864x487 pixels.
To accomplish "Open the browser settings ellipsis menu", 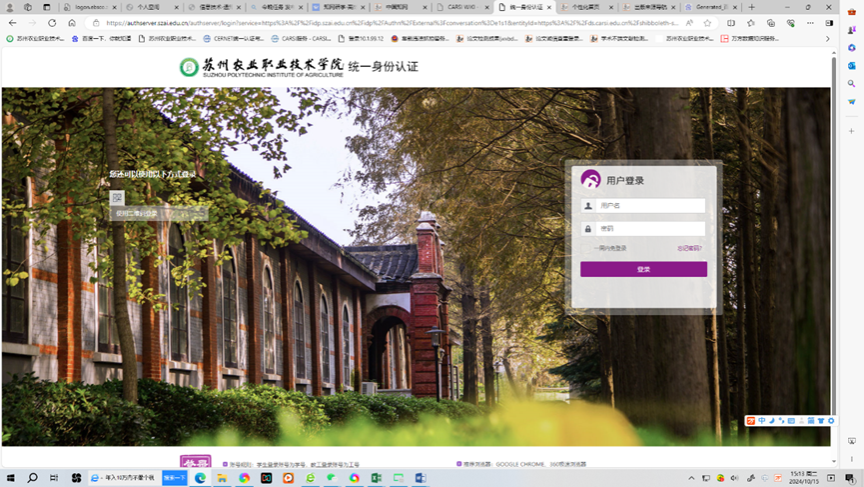I will pos(810,23).
